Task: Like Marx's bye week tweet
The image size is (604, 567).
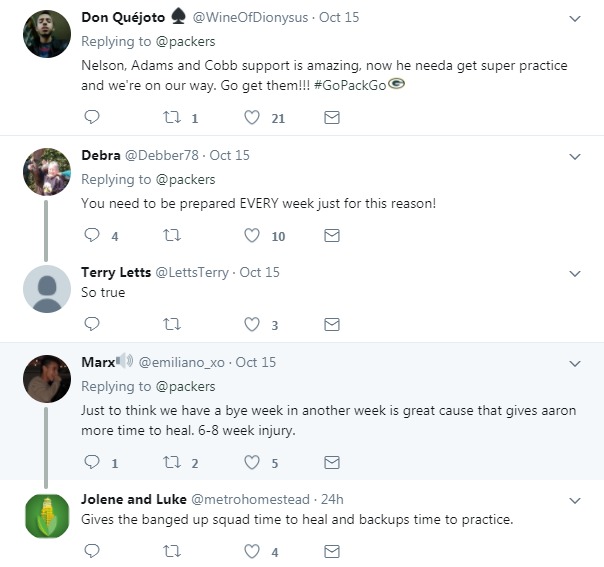Action: click(252, 463)
